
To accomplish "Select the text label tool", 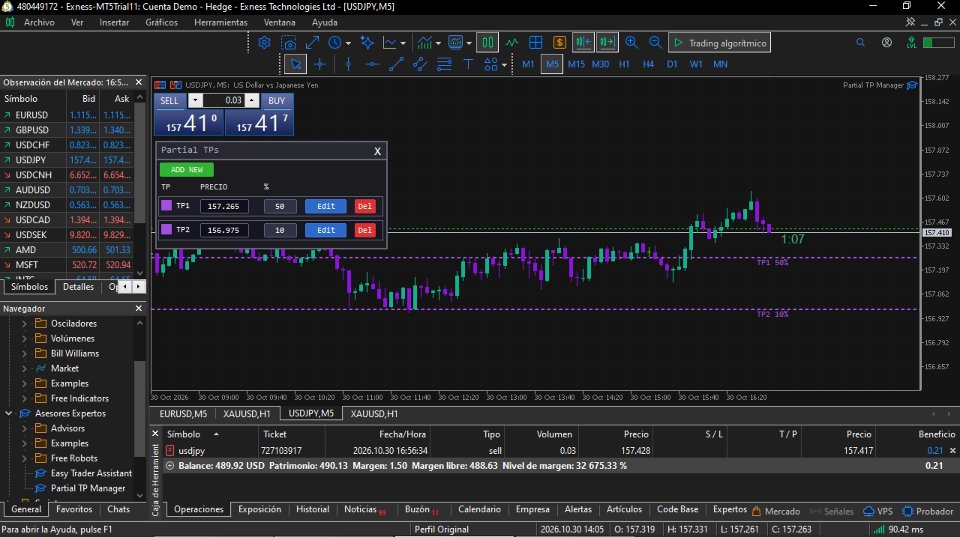I will coord(468,64).
